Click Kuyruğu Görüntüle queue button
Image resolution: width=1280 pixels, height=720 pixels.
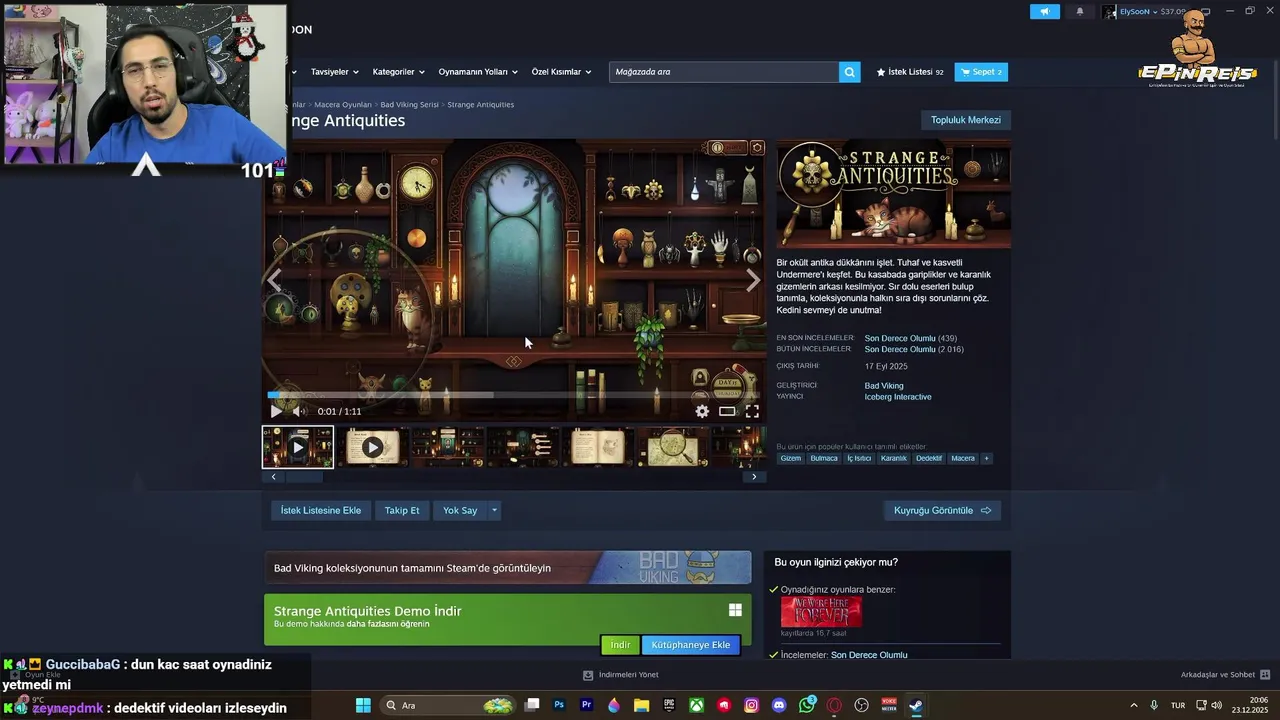[x=942, y=511]
